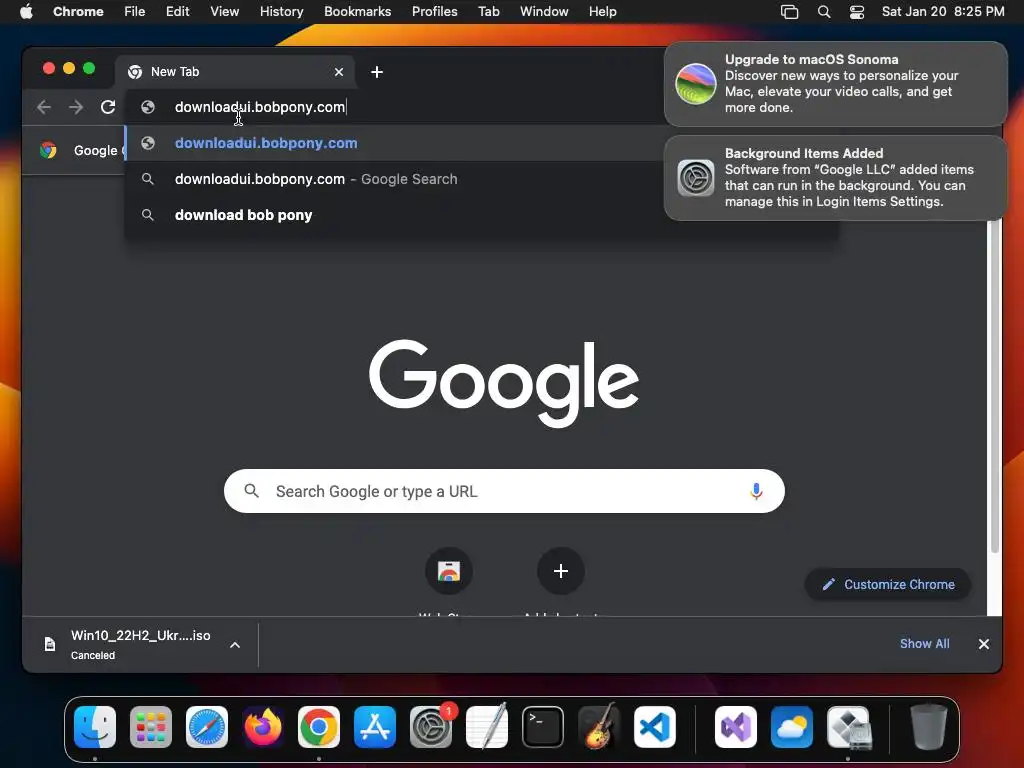Open the Apple menu
Screen dimensions: 1024x768
coord(26,11)
